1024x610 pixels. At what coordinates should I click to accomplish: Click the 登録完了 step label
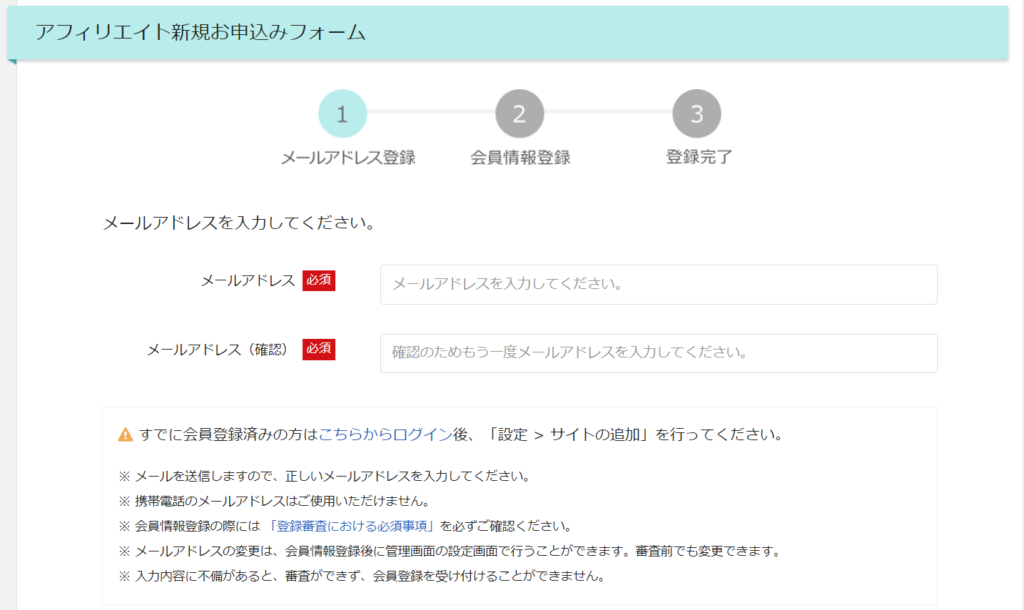coord(699,157)
